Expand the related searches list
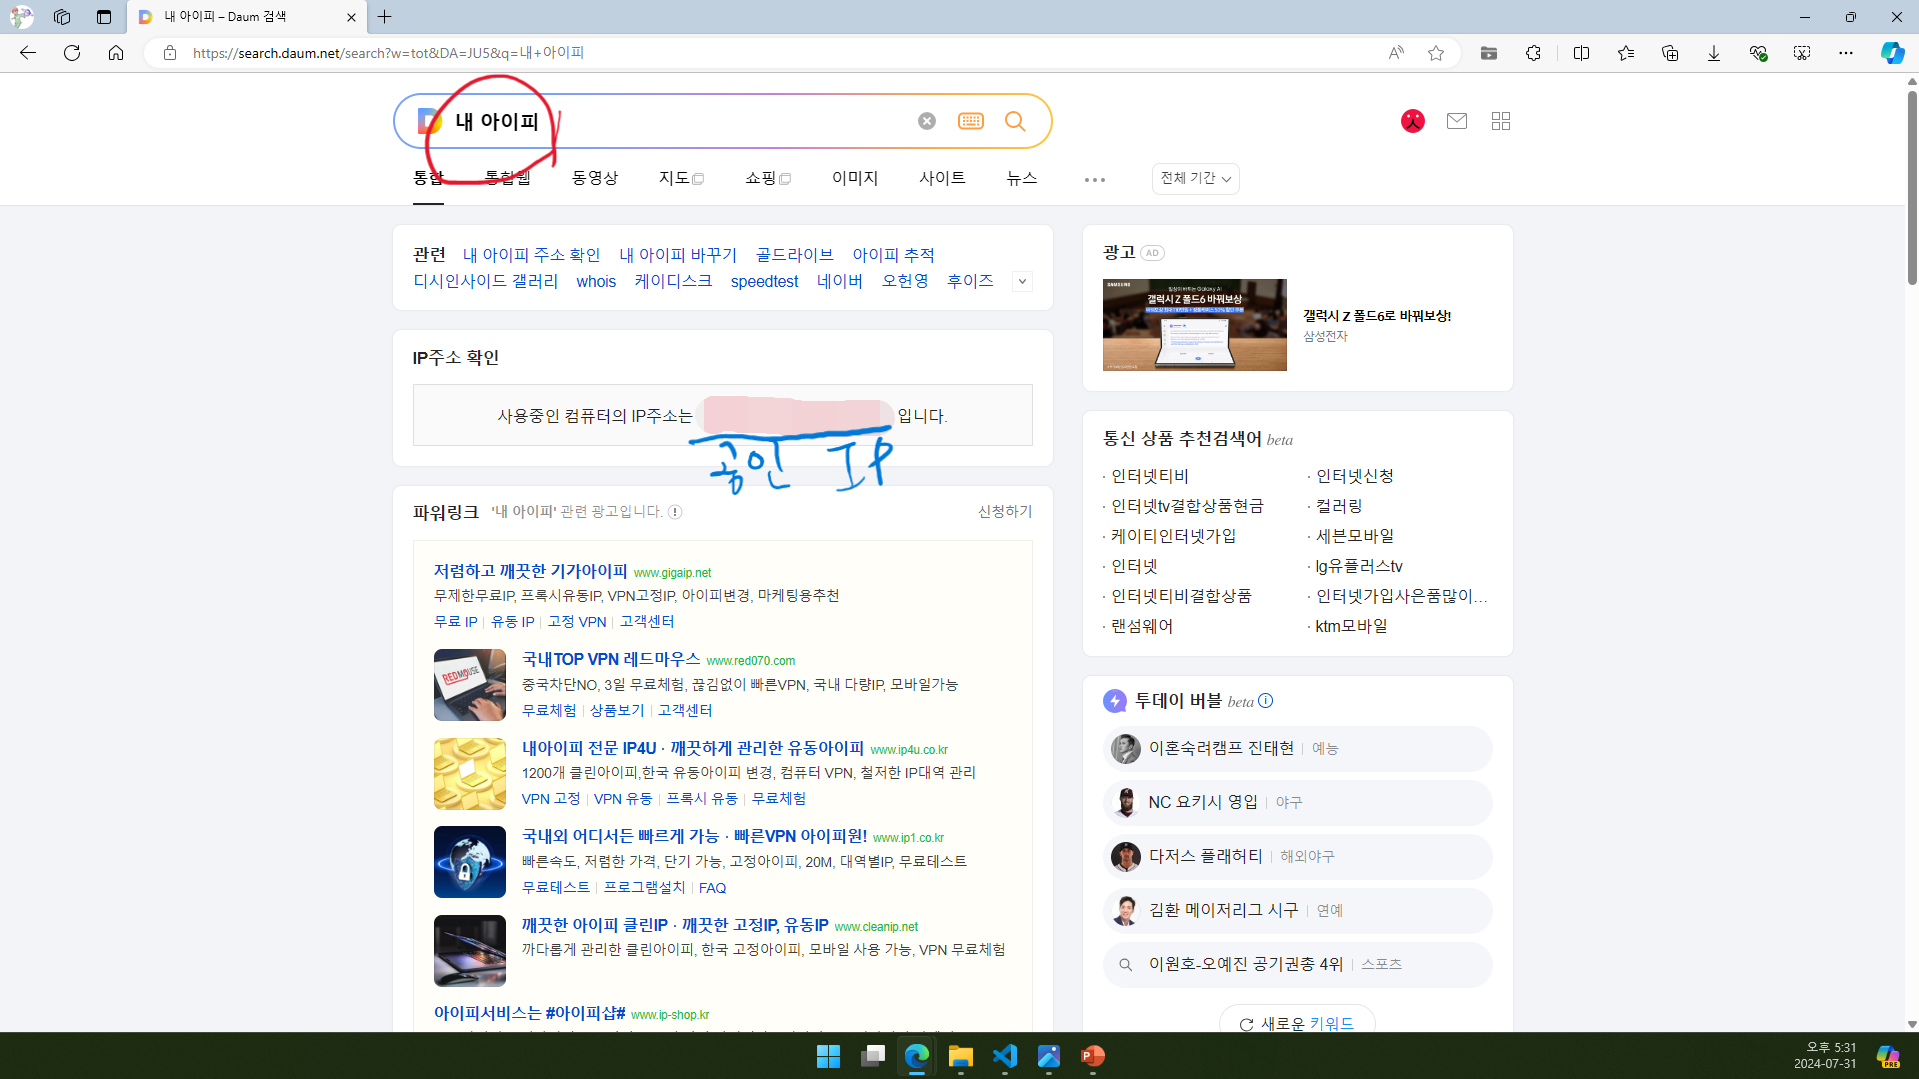 point(1022,282)
